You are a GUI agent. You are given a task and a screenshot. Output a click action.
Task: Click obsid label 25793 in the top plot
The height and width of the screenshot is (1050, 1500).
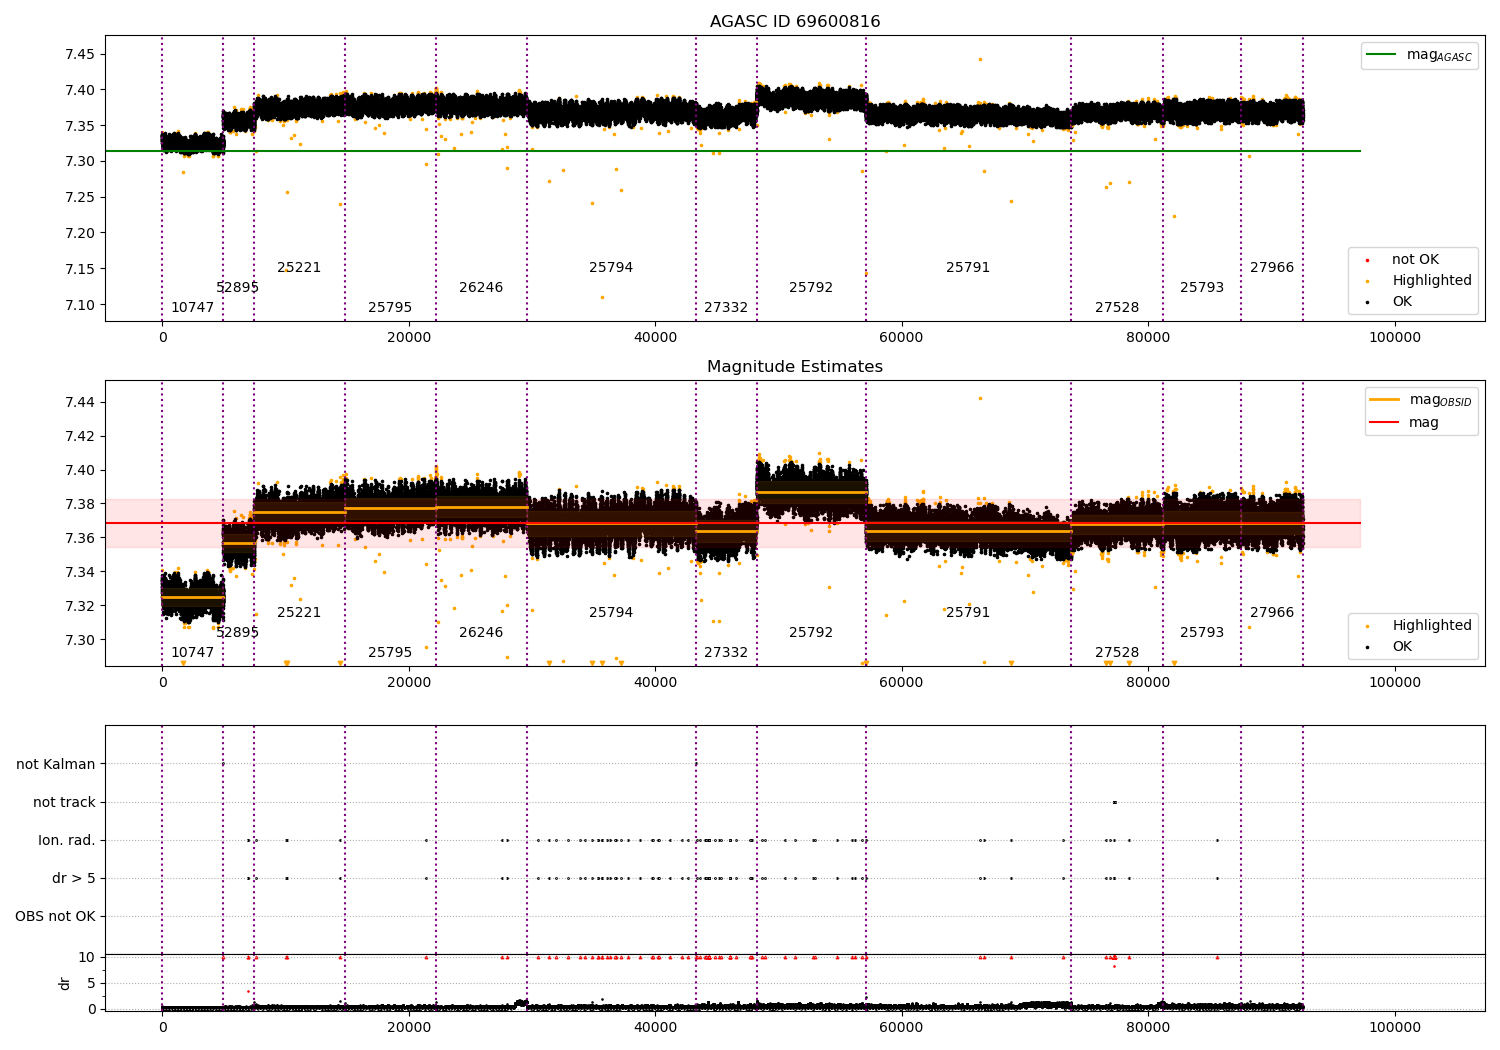point(1202,288)
